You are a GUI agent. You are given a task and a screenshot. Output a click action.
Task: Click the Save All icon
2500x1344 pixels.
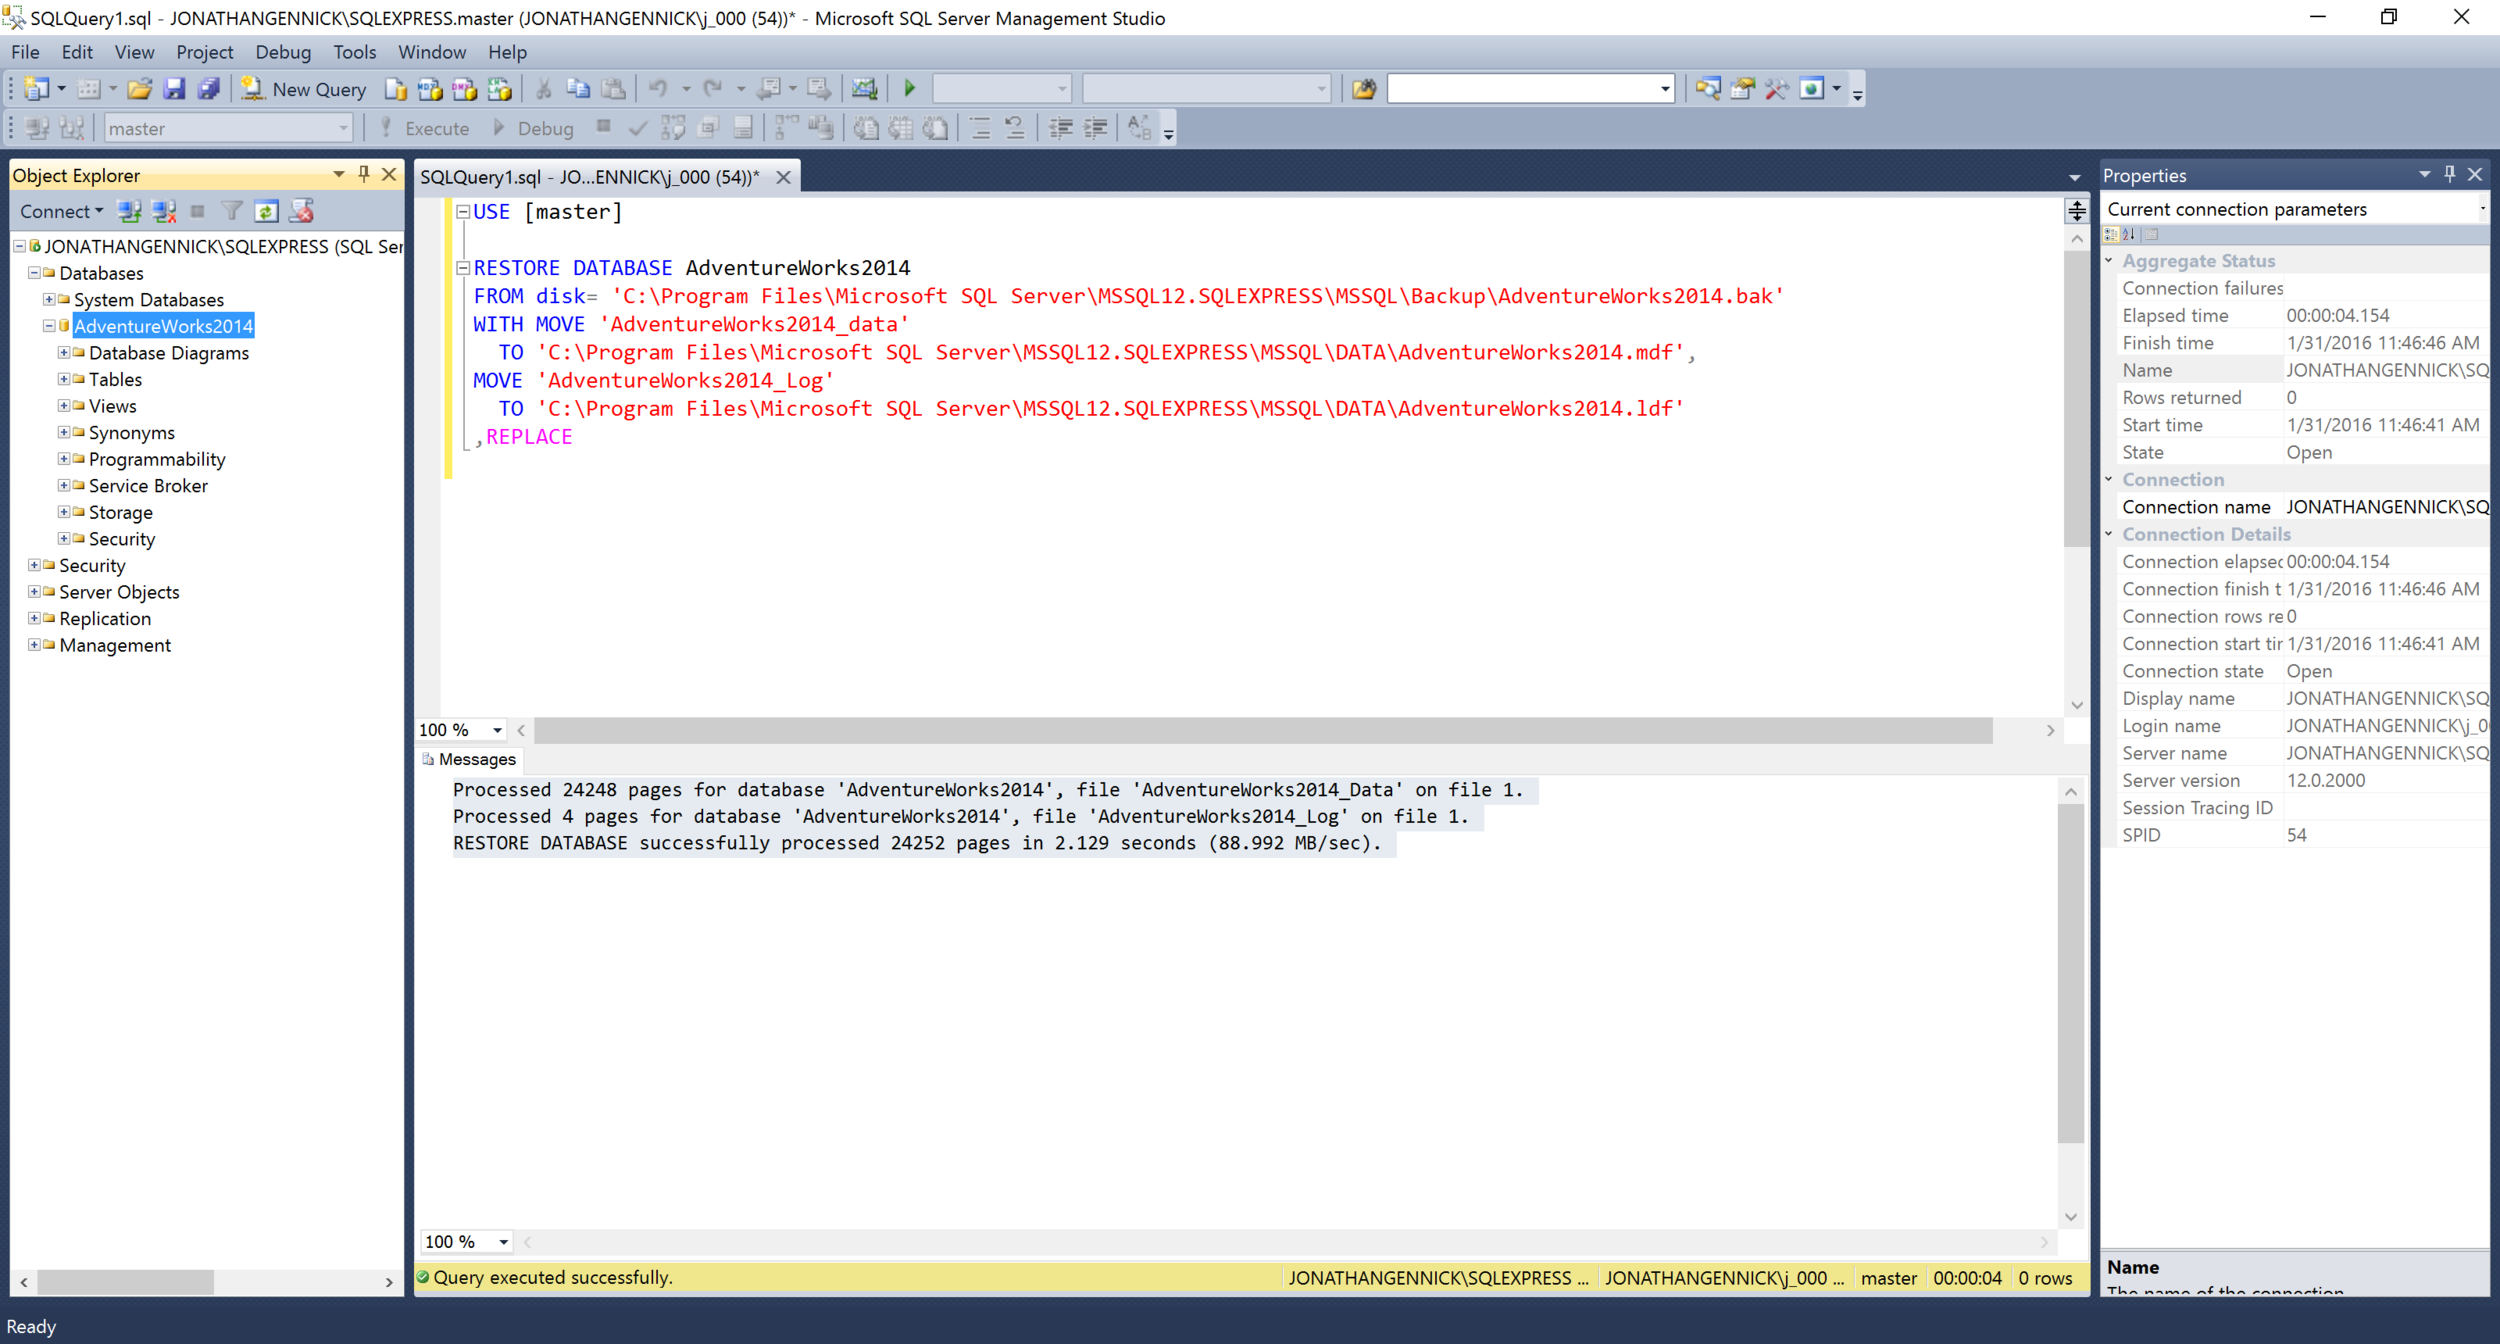point(208,89)
